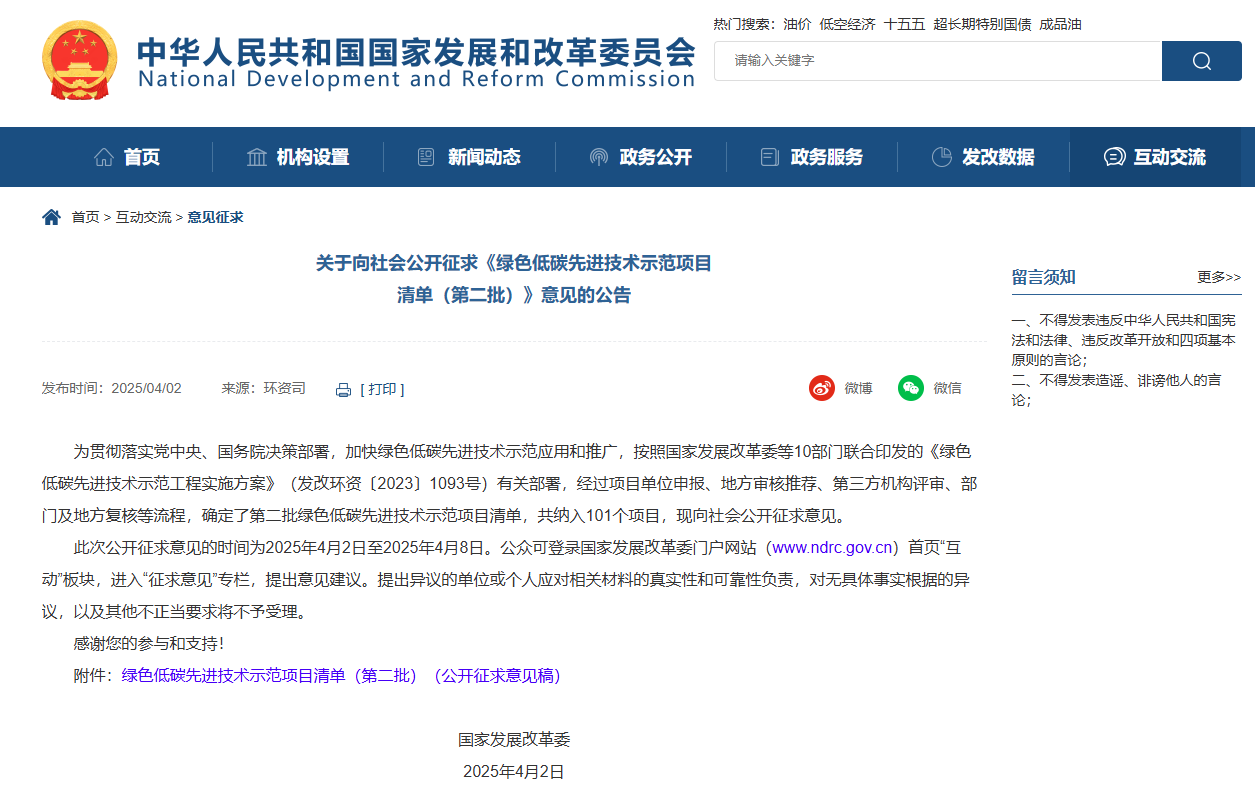Click the 发改数据 pie chart icon

[x=941, y=157]
